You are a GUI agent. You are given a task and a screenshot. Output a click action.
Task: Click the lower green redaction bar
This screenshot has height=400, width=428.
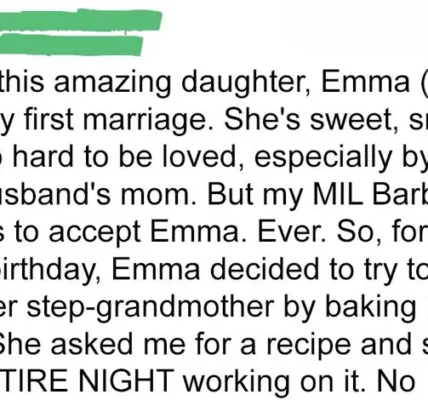(x=71, y=45)
